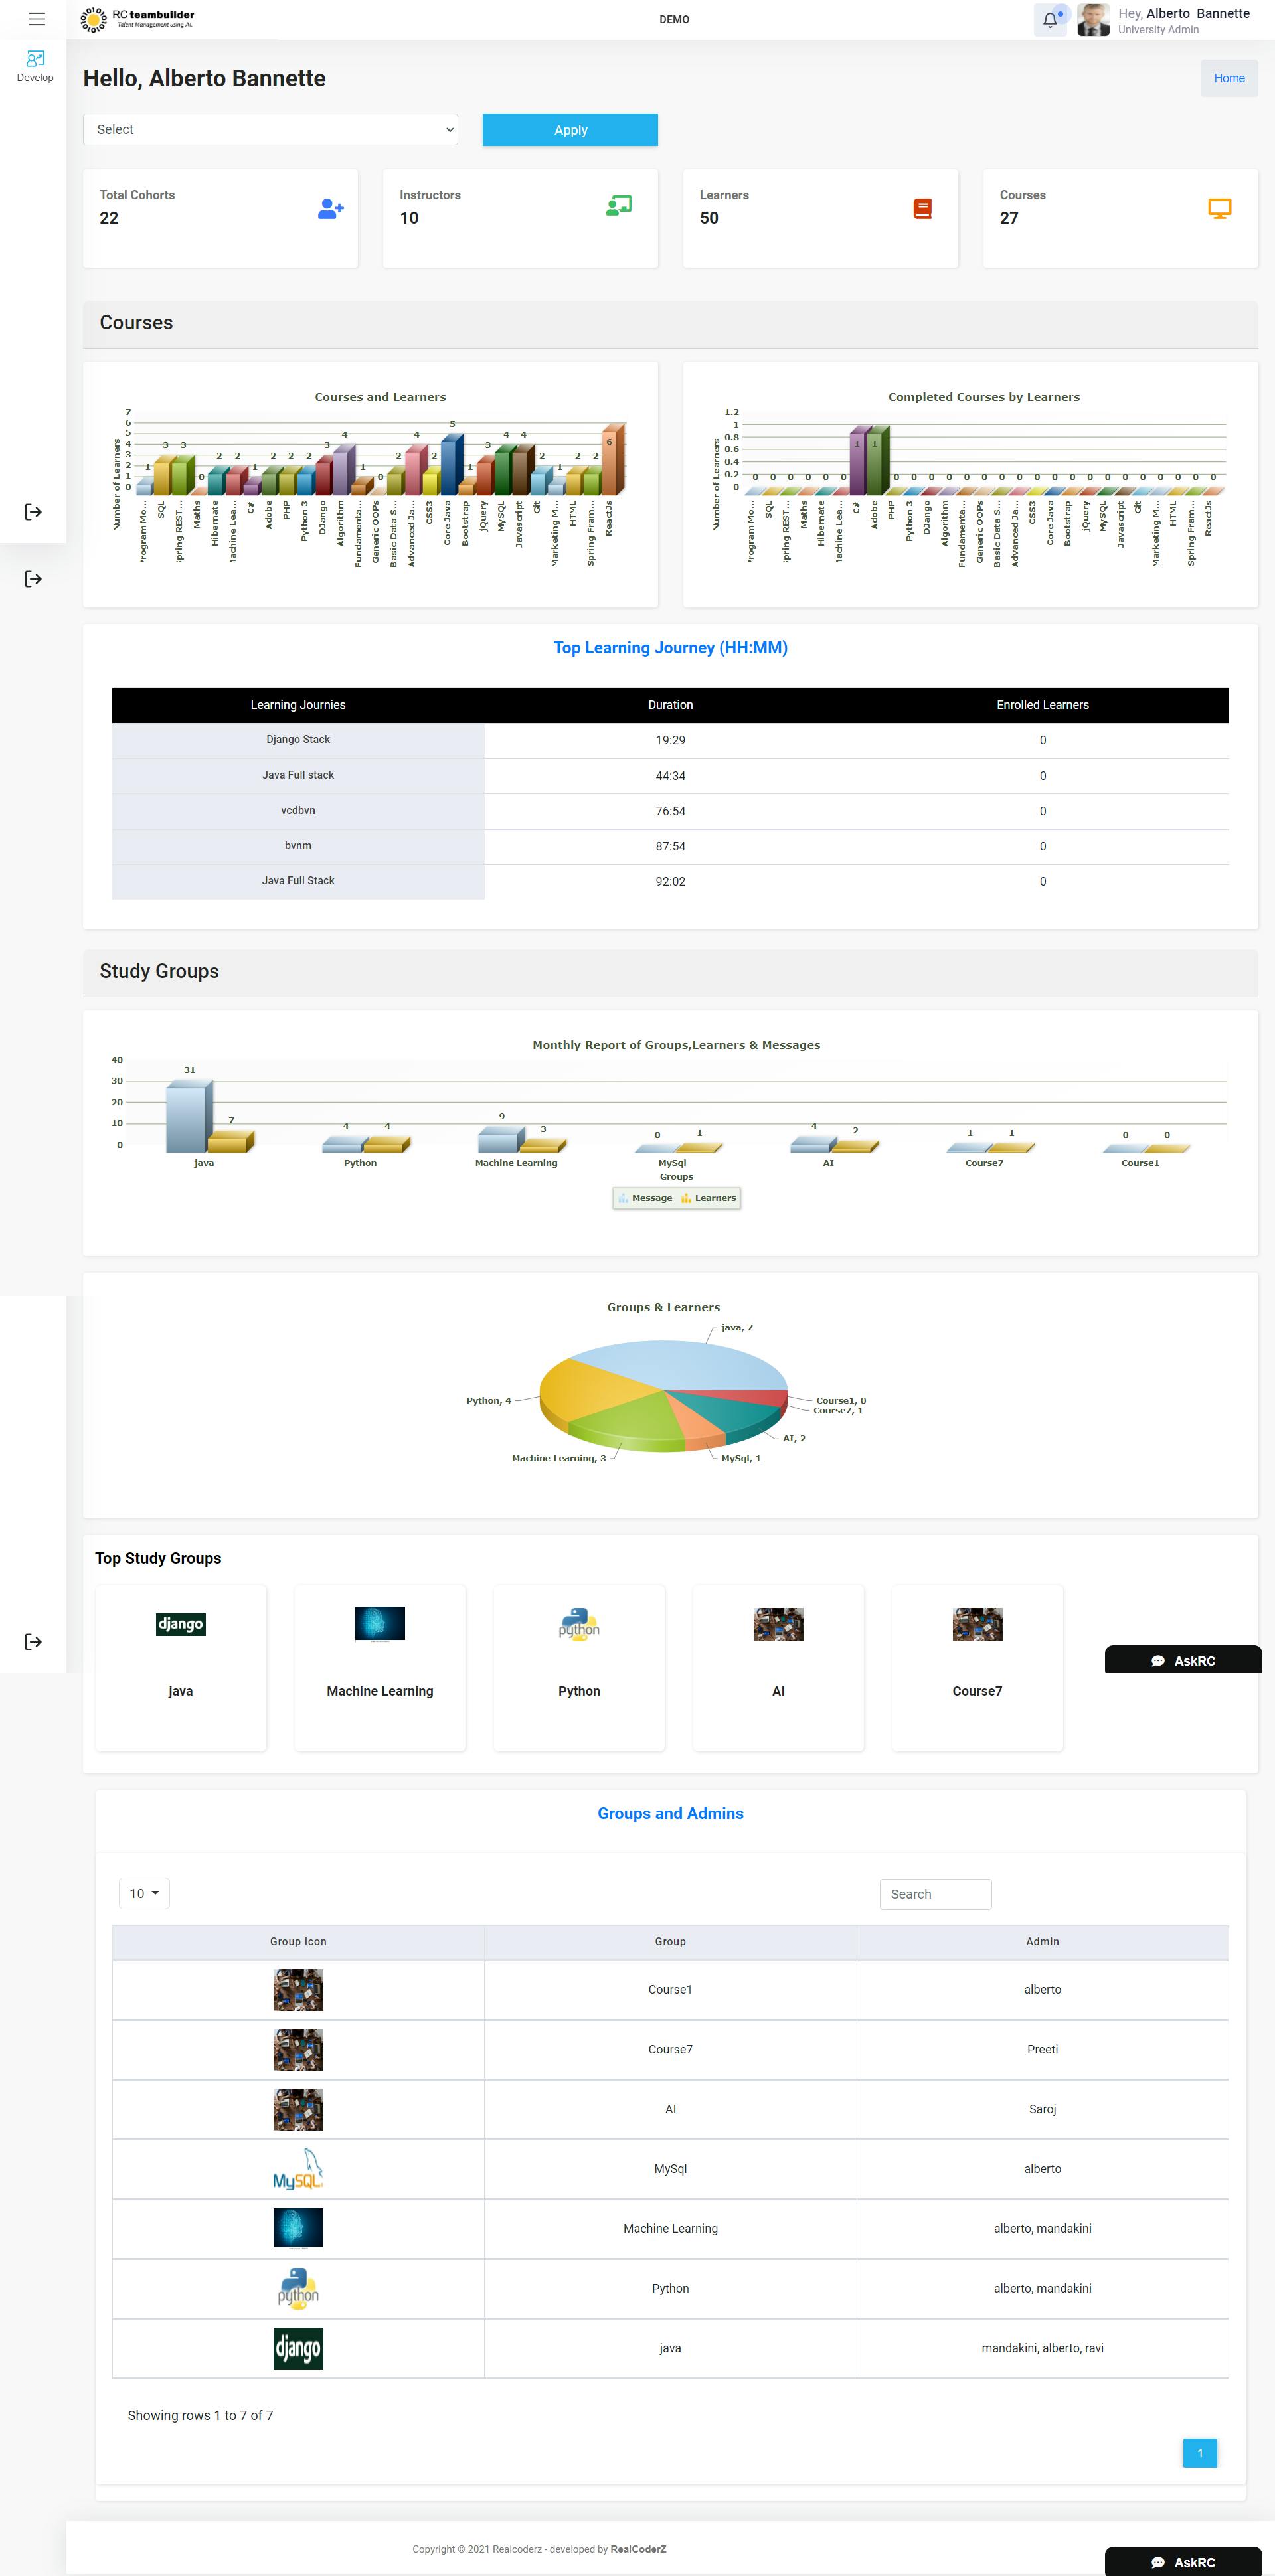Click the Instructors chalkboard icon
The image size is (1275, 2576).
[619, 206]
